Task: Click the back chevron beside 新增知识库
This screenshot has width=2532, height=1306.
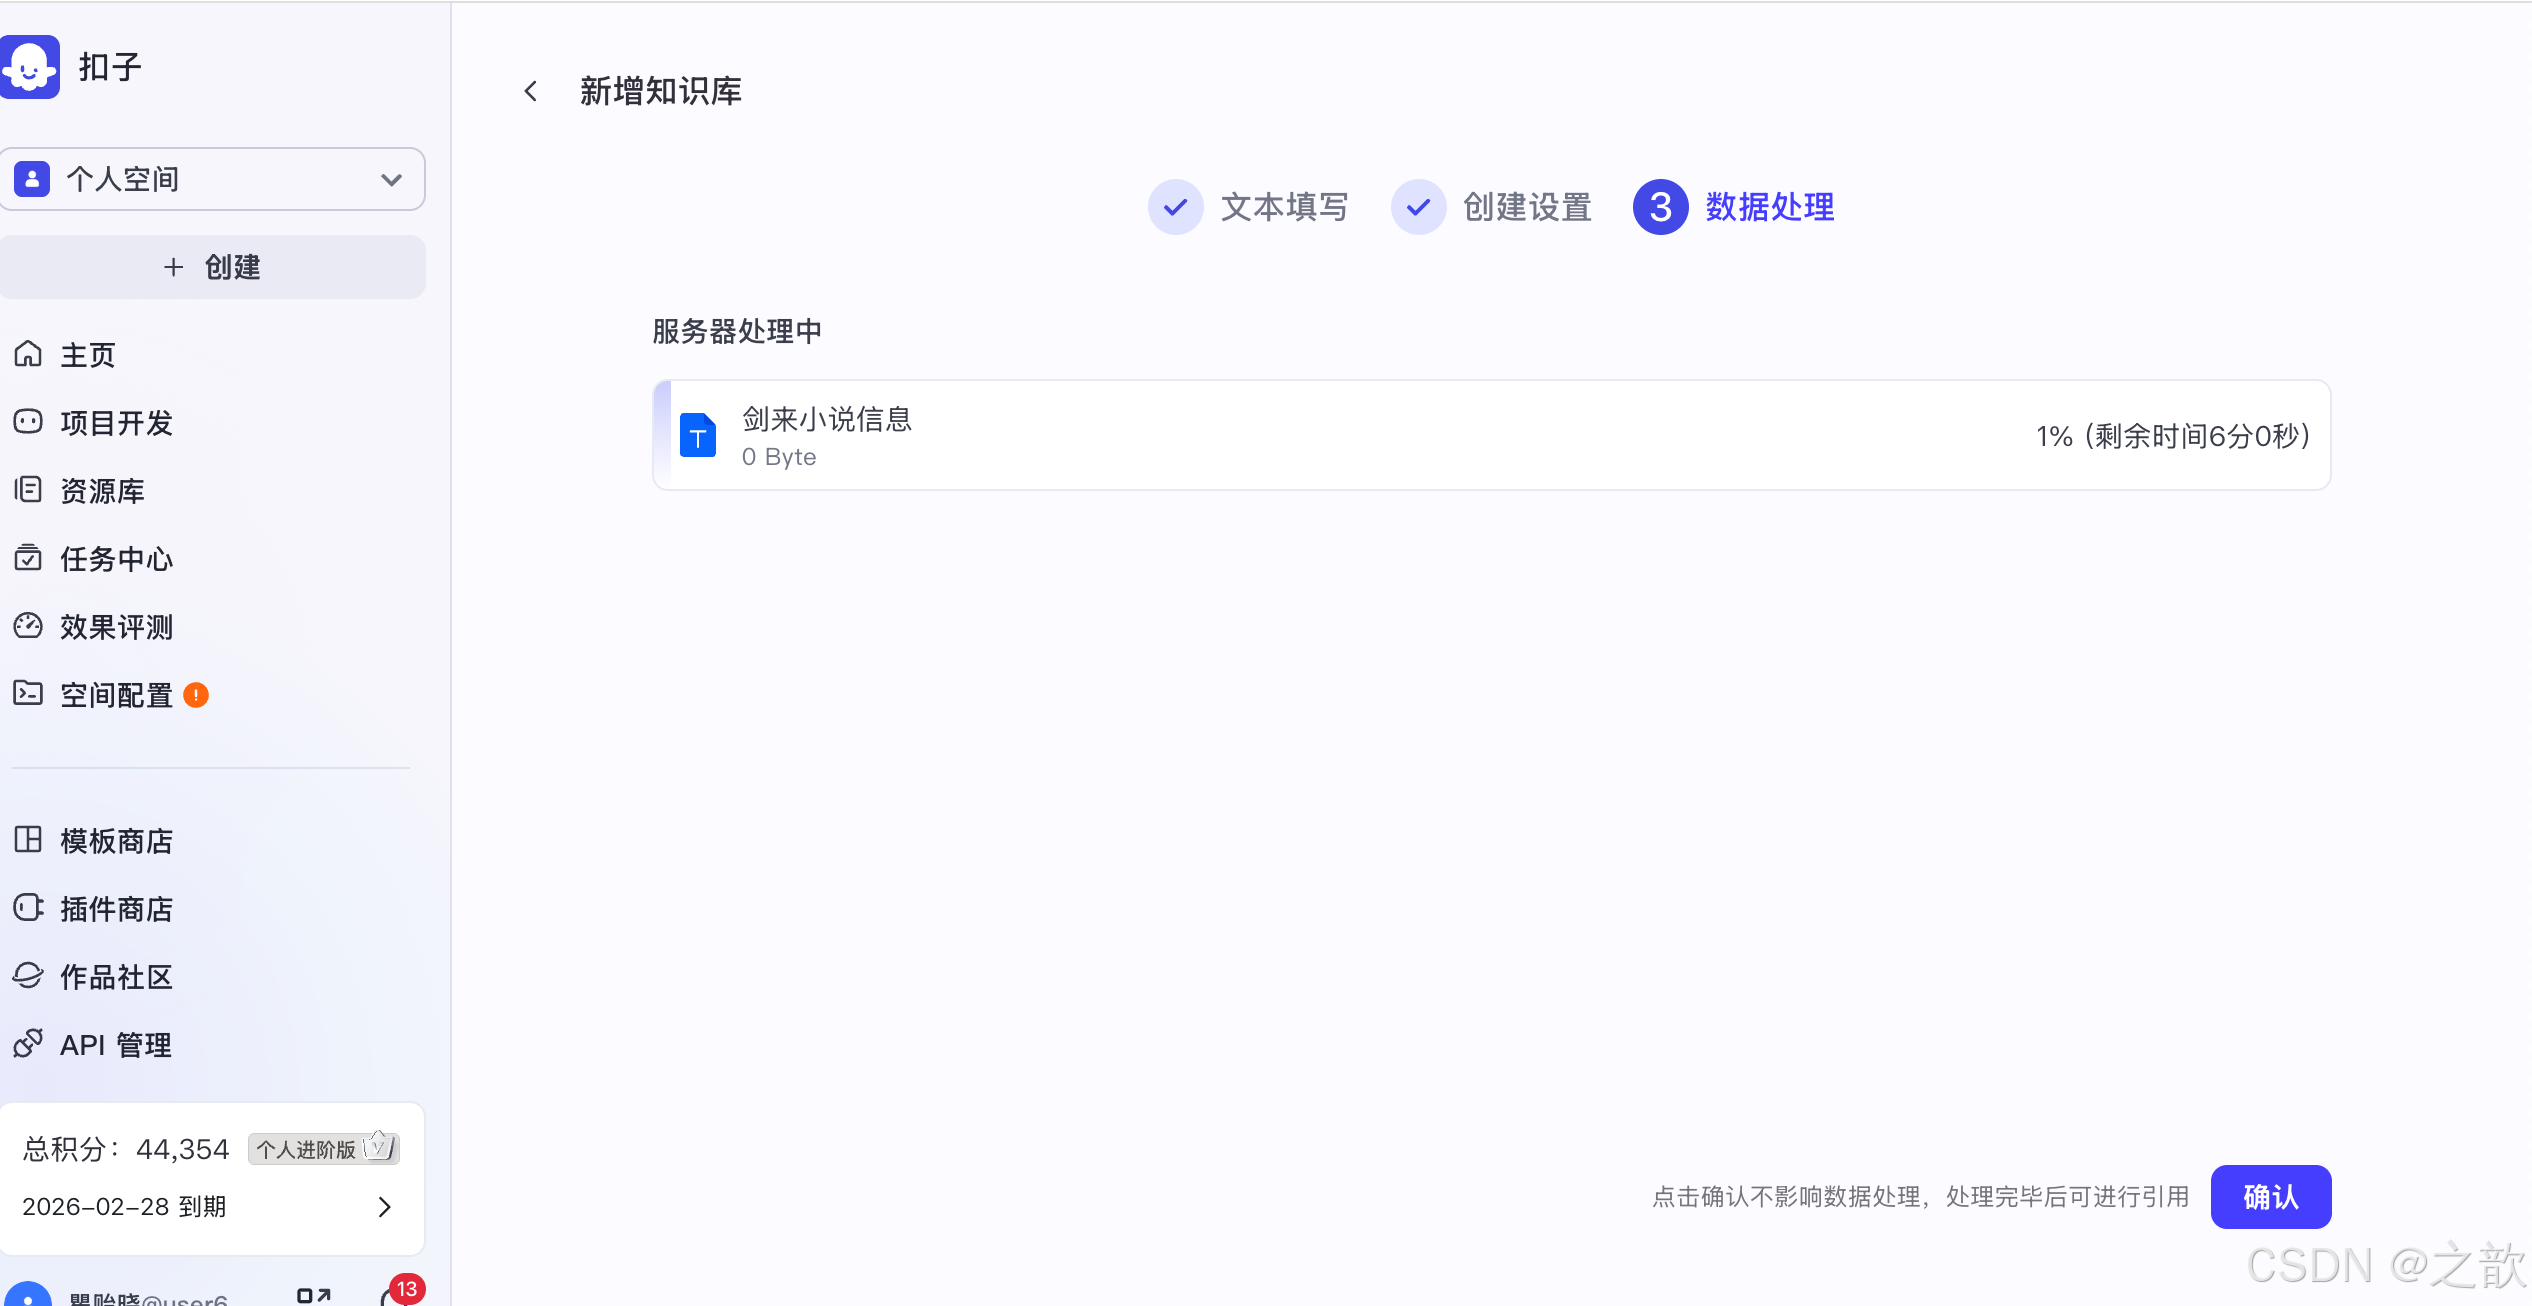Action: pyautogui.click(x=529, y=91)
